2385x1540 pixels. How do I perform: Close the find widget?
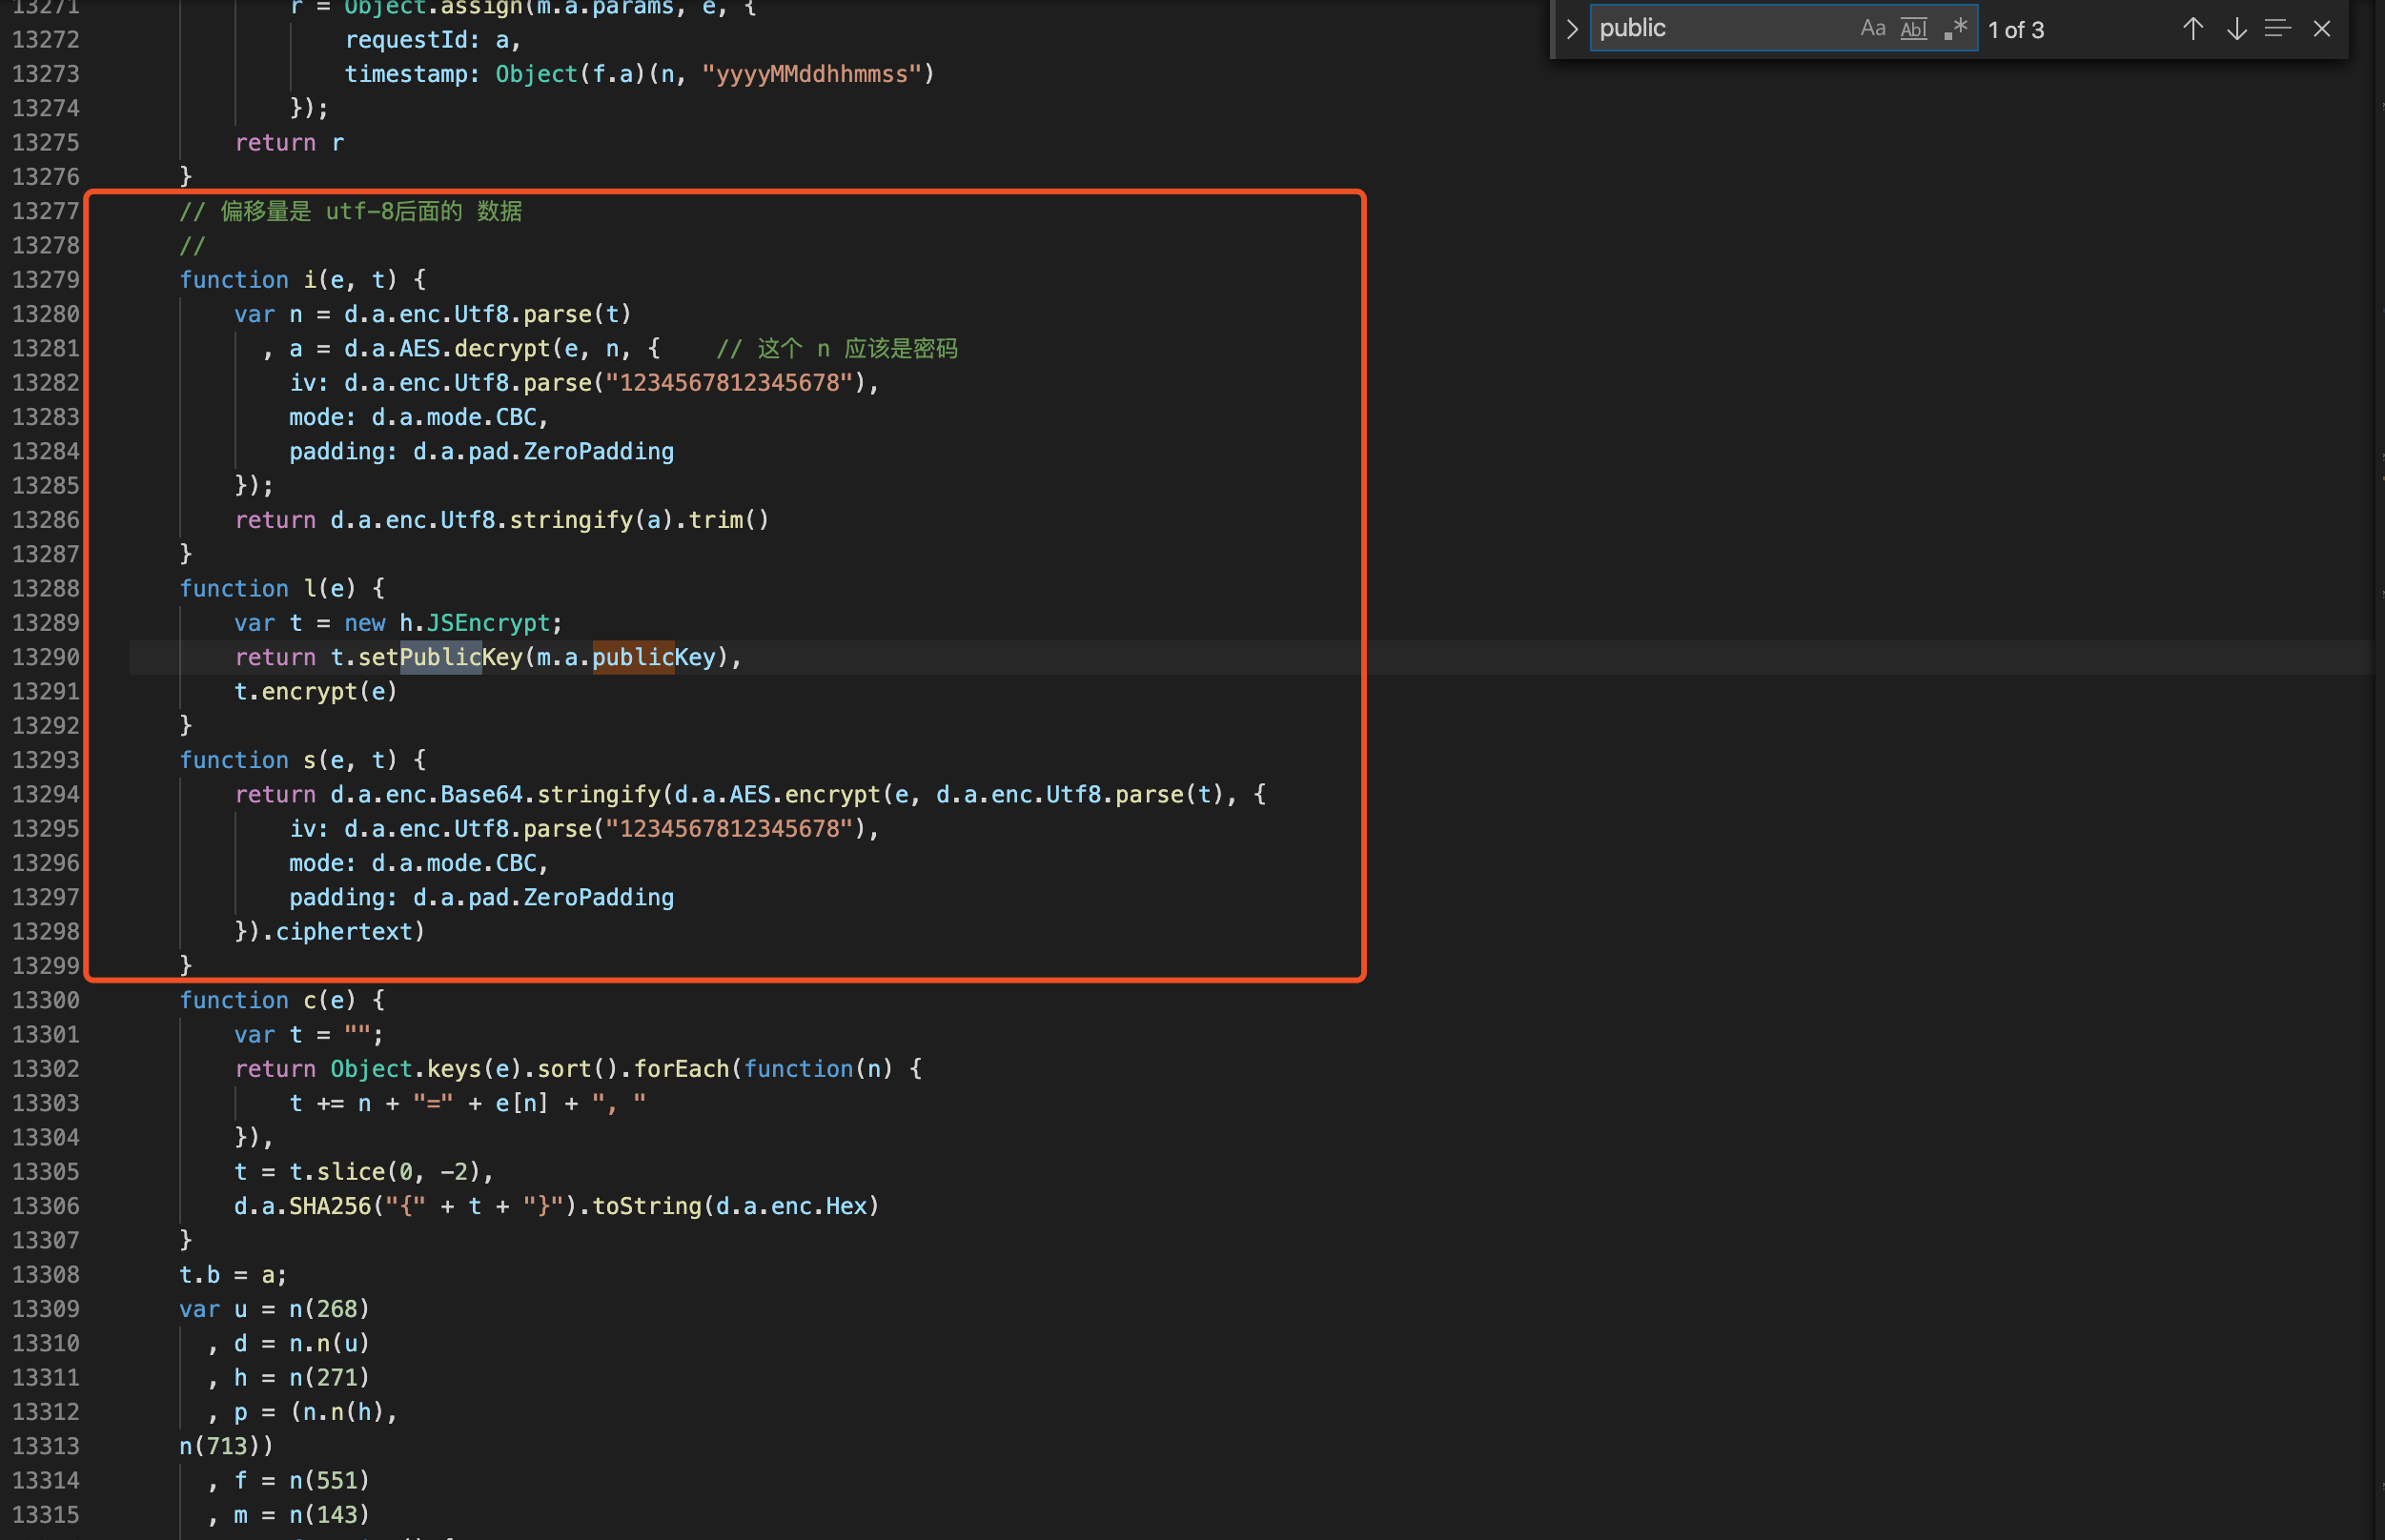(x=2322, y=29)
